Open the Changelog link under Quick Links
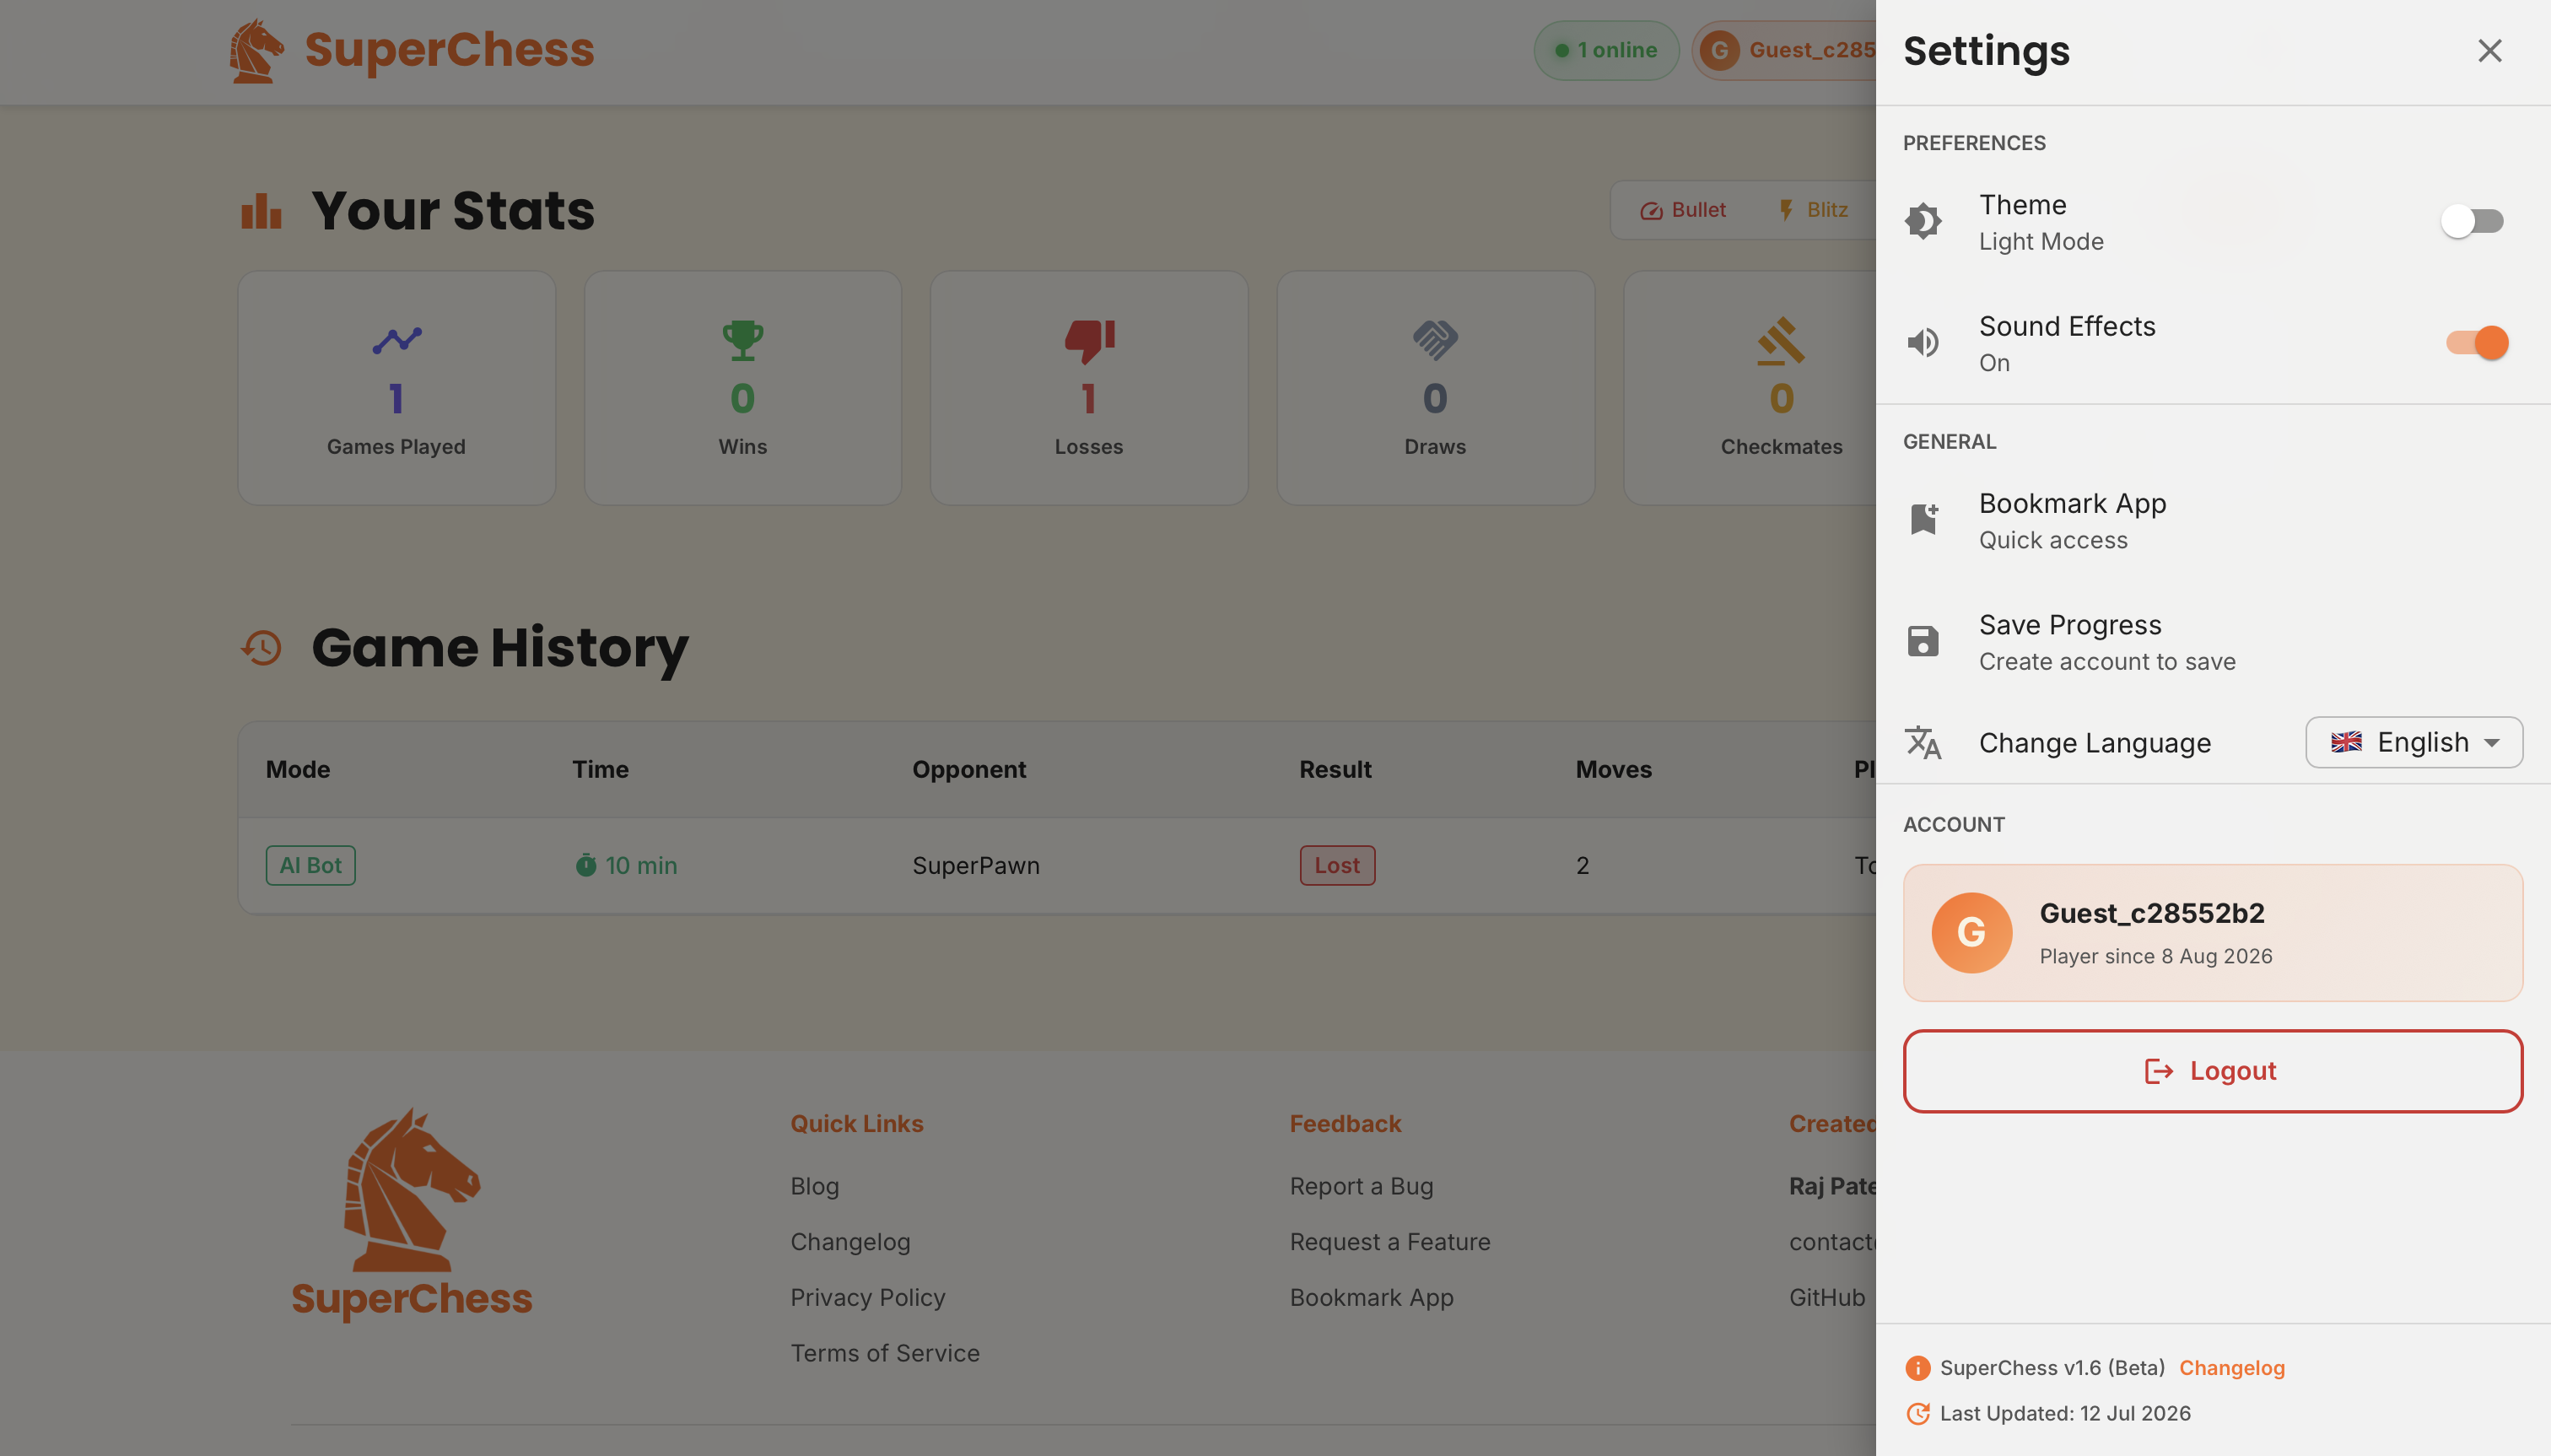2551x1456 pixels. [x=850, y=1243]
